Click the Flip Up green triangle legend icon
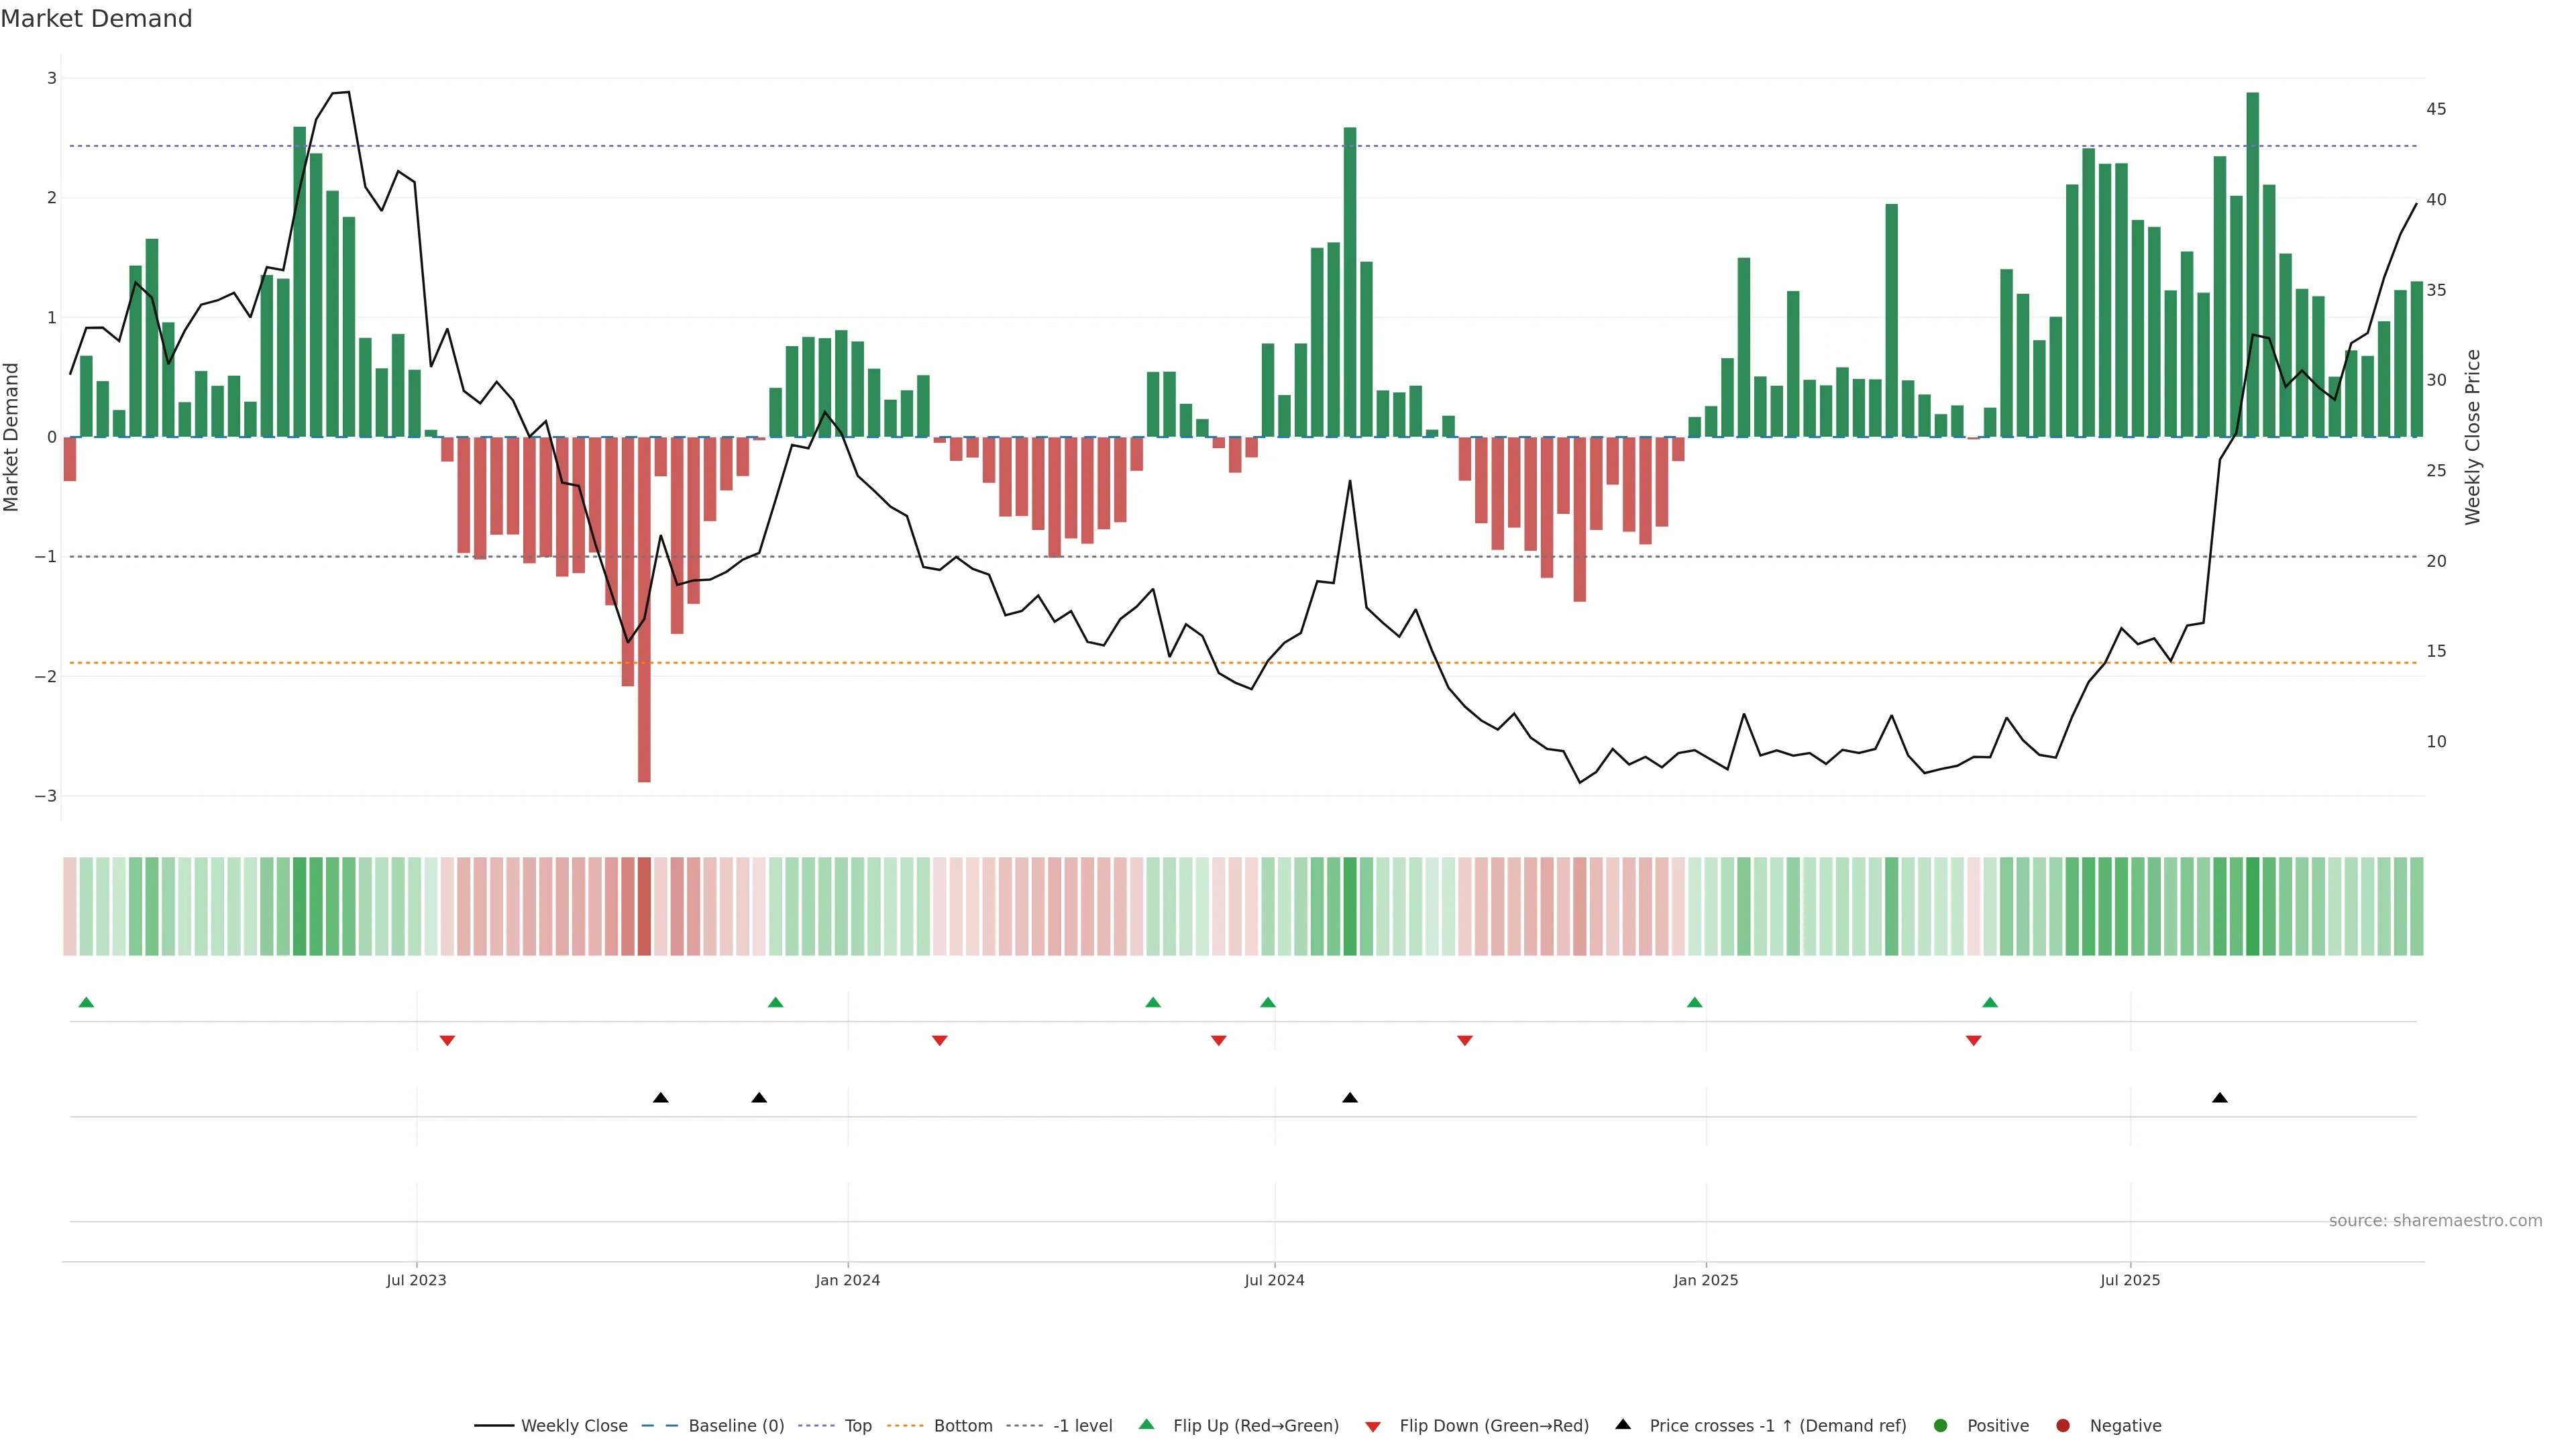2576x1449 pixels. (1147, 1424)
